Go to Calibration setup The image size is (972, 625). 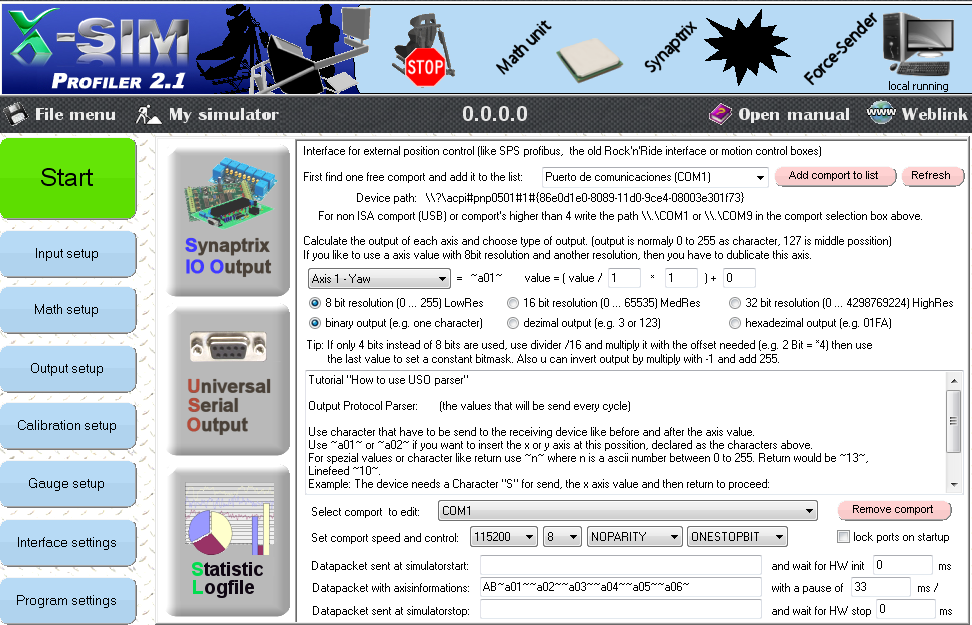click(67, 425)
